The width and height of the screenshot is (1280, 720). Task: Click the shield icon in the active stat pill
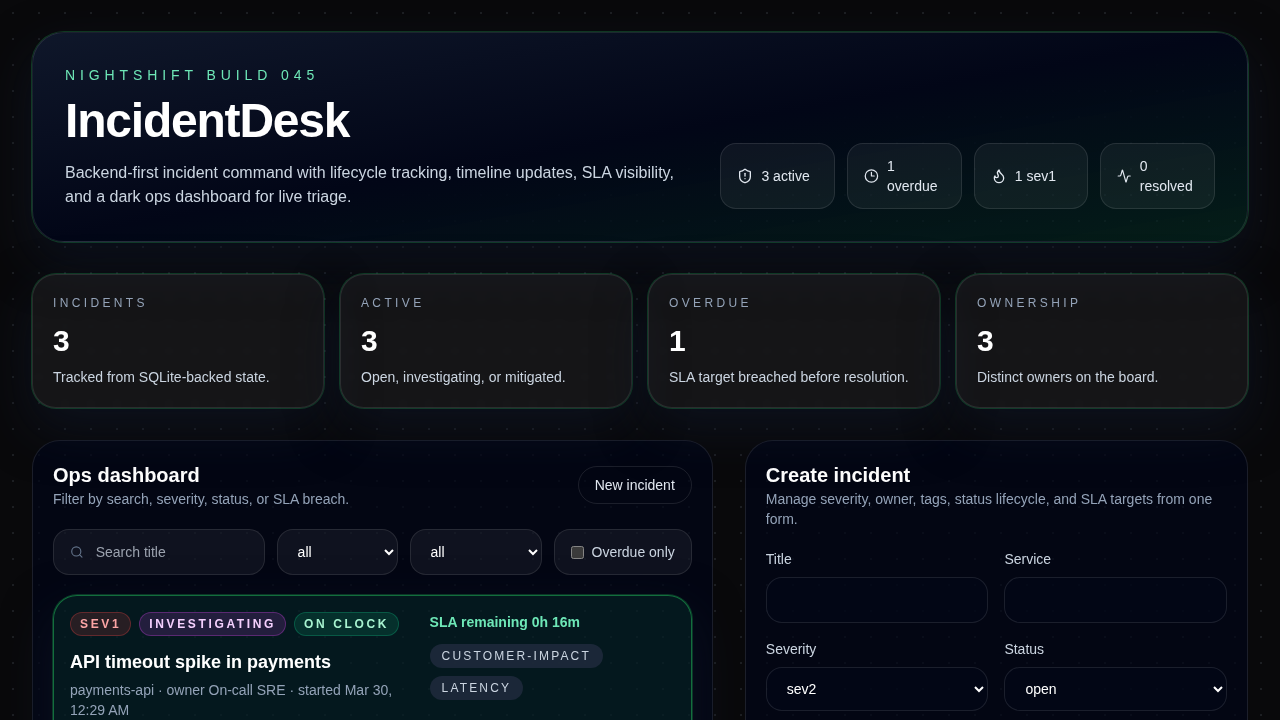pos(745,176)
